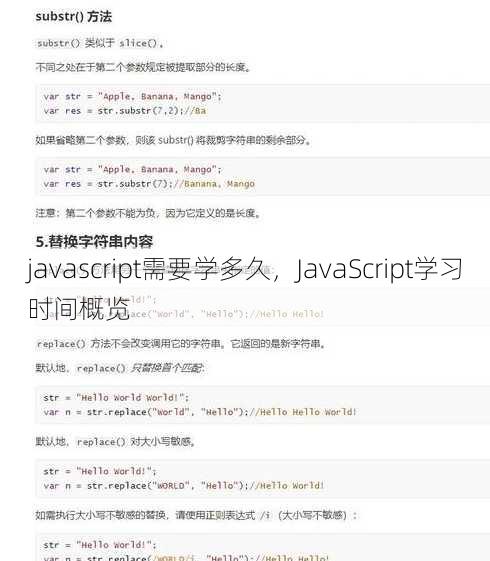Click the code line 'str = "Hello World World!";'

pos(116,397)
